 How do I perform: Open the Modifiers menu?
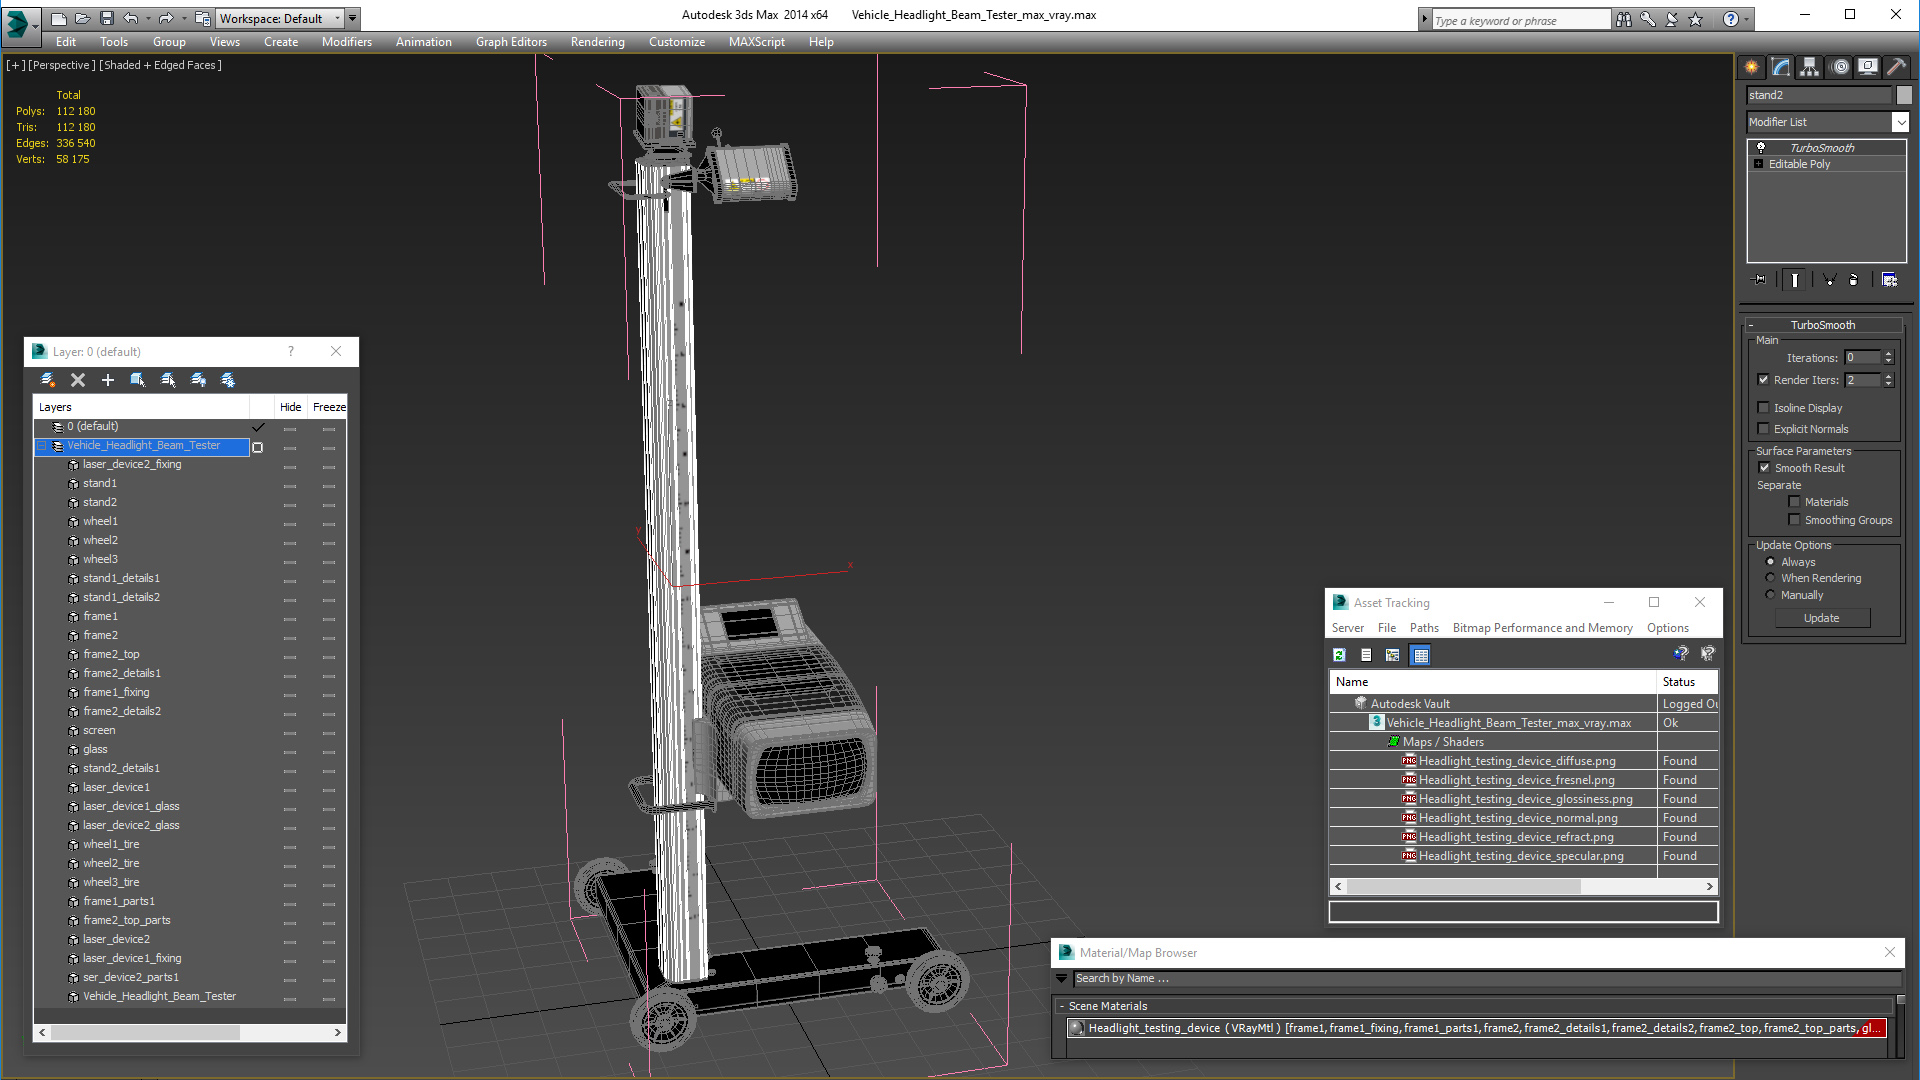344,41
